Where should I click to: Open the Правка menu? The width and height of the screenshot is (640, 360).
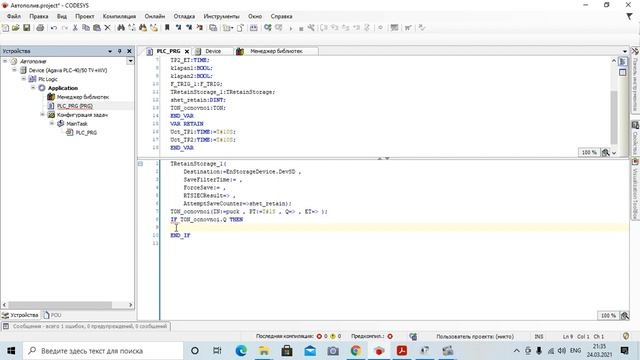[x=39, y=16]
